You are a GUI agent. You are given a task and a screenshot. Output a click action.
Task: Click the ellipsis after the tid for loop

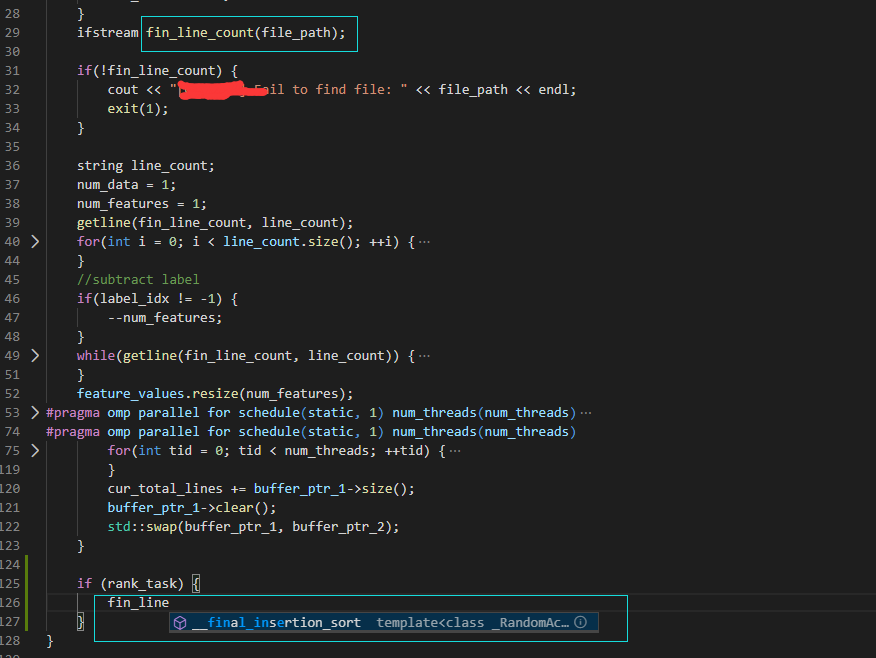point(455,451)
